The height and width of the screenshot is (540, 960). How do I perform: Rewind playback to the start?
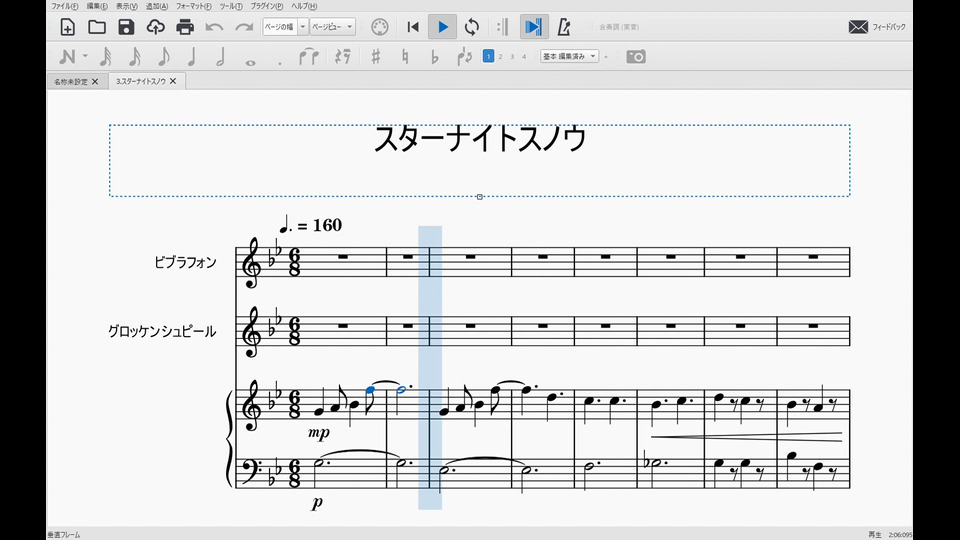click(413, 27)
